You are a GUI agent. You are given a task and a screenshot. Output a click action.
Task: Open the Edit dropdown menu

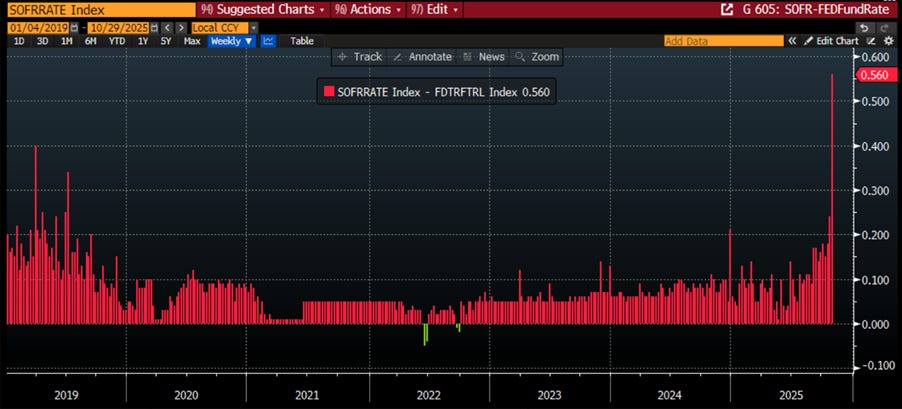pyautogui.click(x=435, y=9)
